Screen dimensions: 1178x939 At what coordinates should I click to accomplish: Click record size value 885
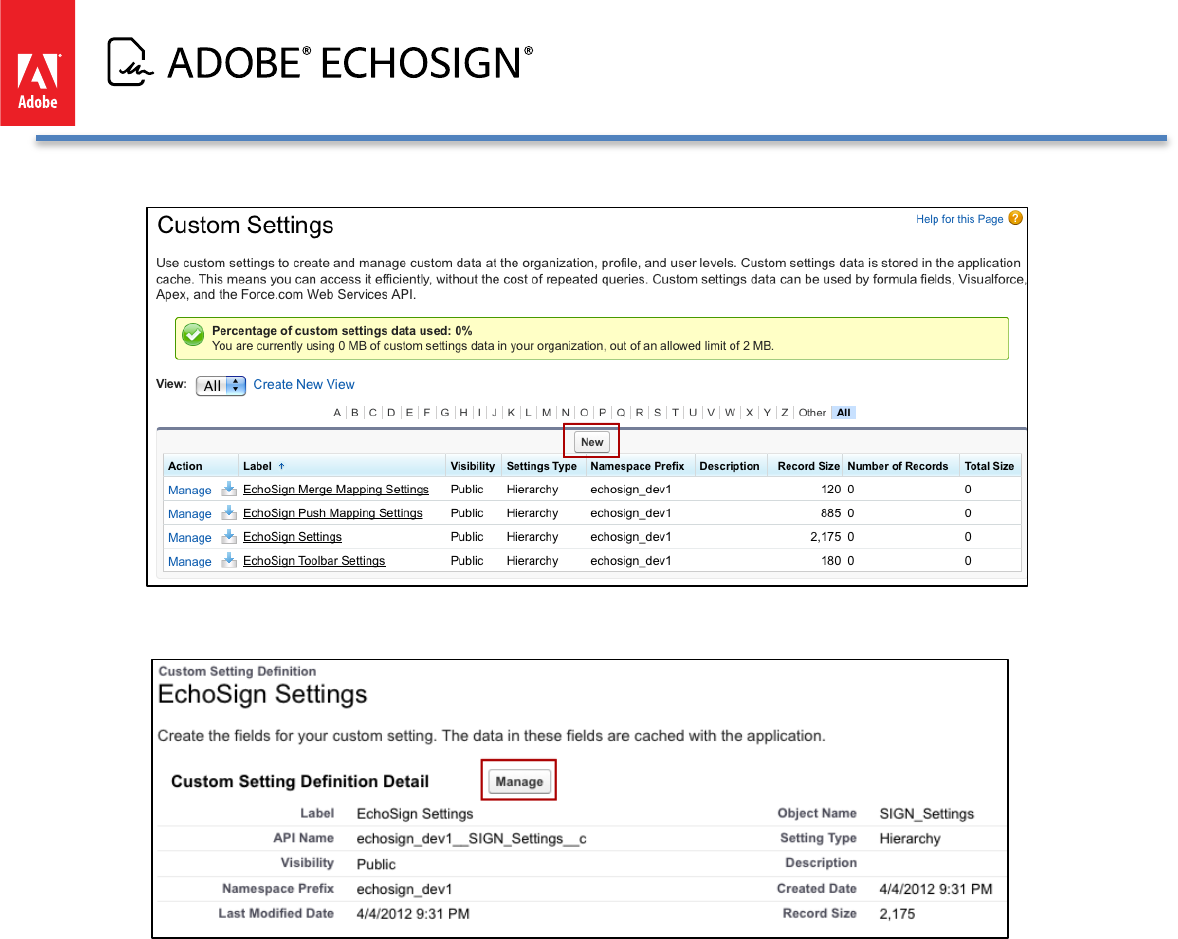tap(831, 513)
